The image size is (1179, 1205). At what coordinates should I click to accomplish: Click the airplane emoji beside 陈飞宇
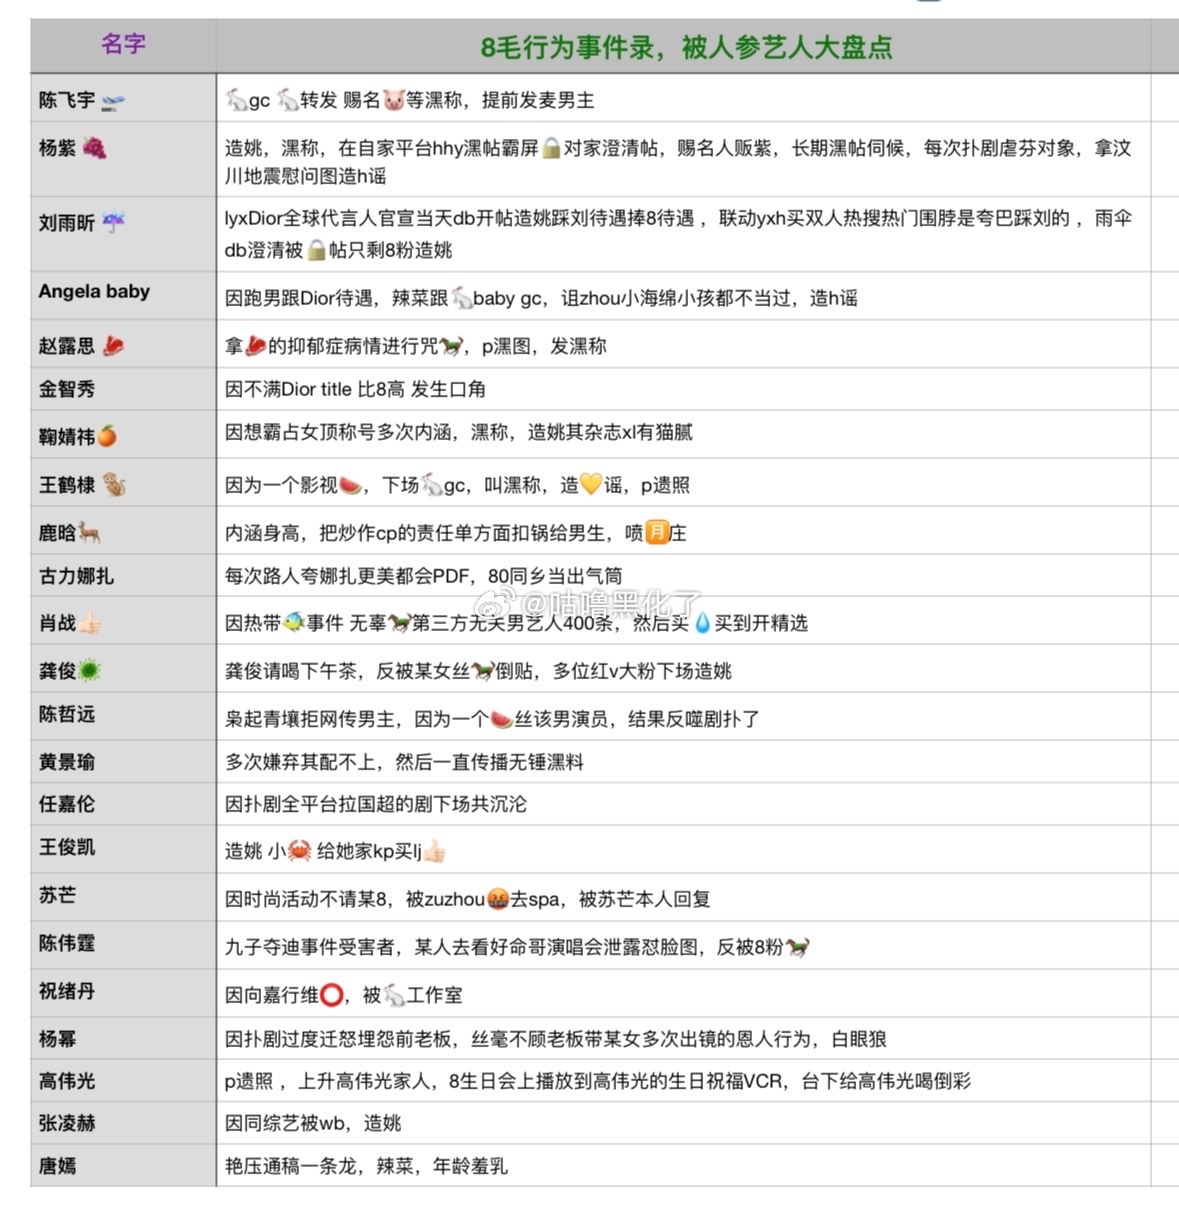click(115, 99)
